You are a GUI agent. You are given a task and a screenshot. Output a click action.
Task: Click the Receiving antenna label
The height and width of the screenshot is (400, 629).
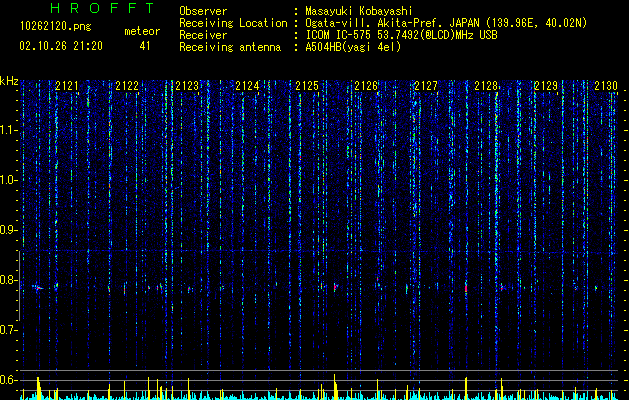pos(230,47)
